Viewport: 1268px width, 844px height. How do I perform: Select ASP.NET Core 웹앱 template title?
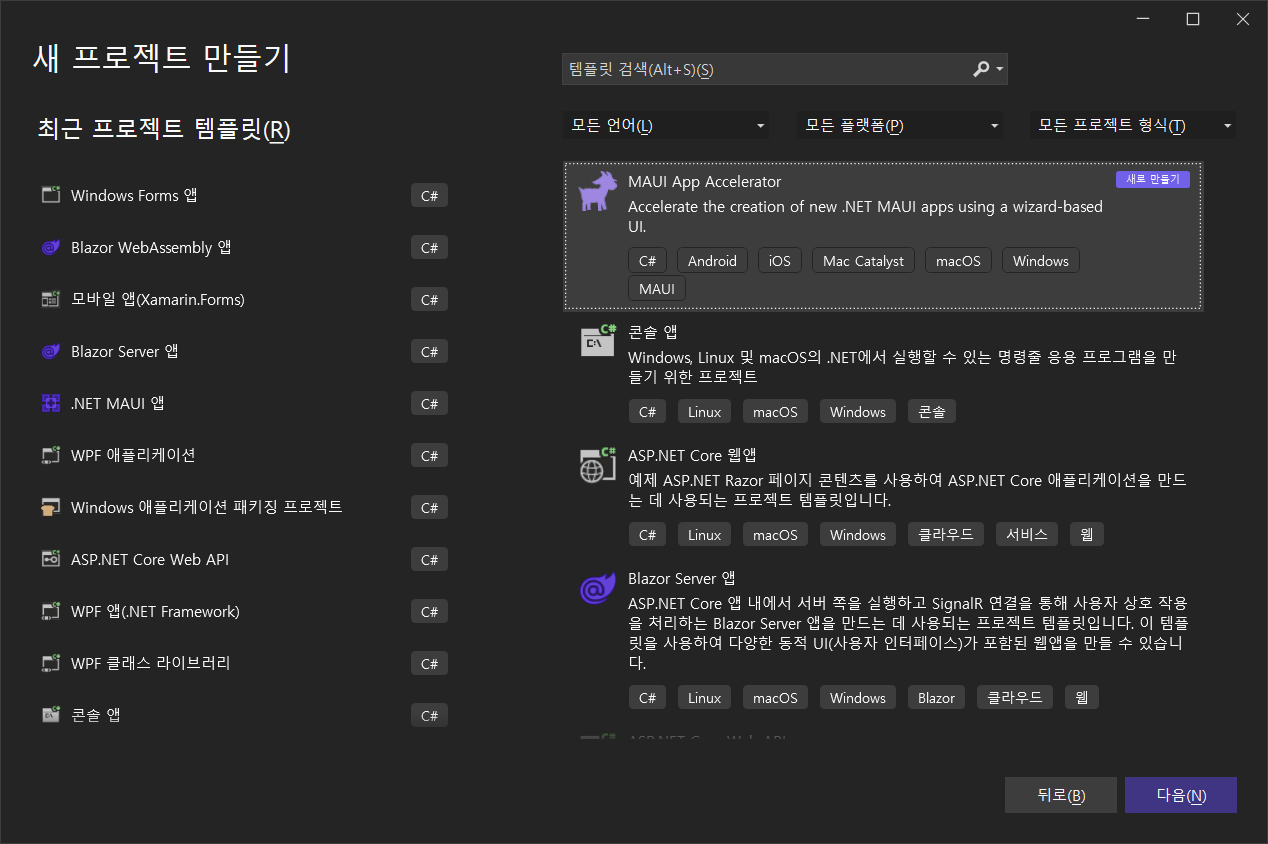(692, 455)
